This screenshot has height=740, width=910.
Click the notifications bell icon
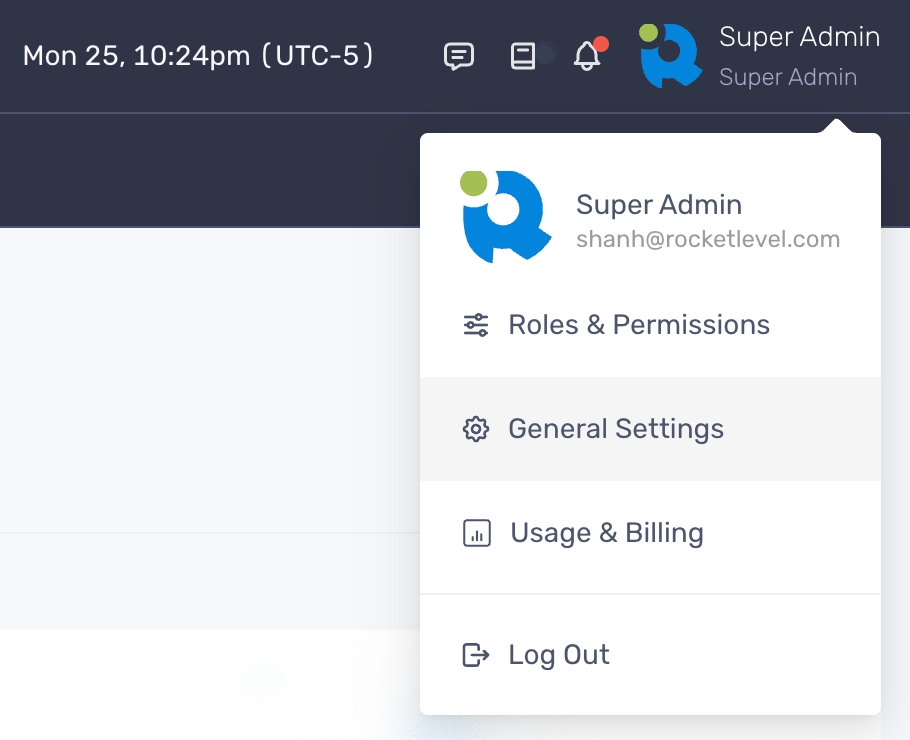tap(587, 57)
